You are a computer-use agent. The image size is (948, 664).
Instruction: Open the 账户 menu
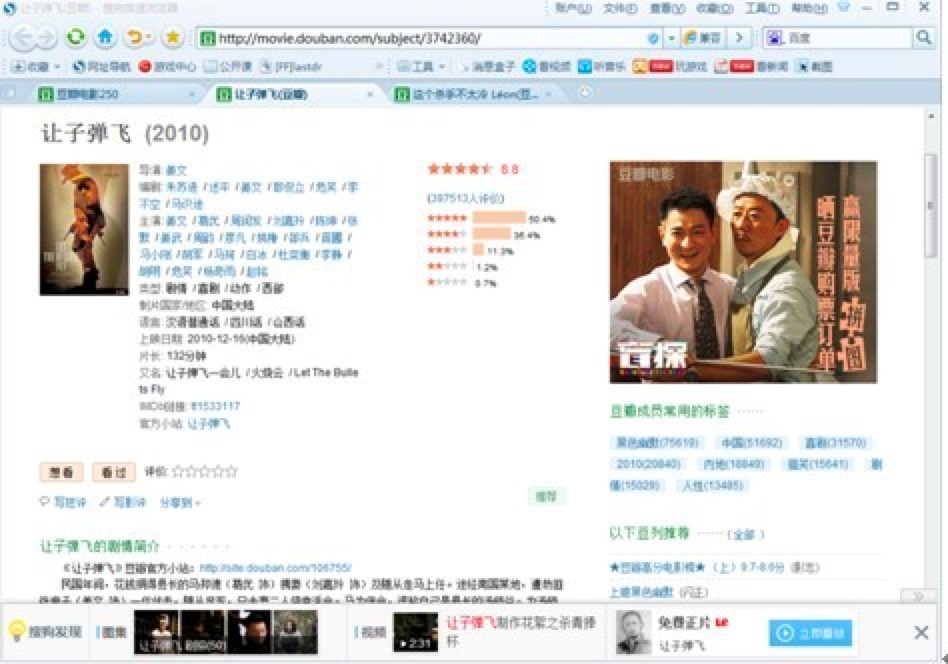click(573, 8)
